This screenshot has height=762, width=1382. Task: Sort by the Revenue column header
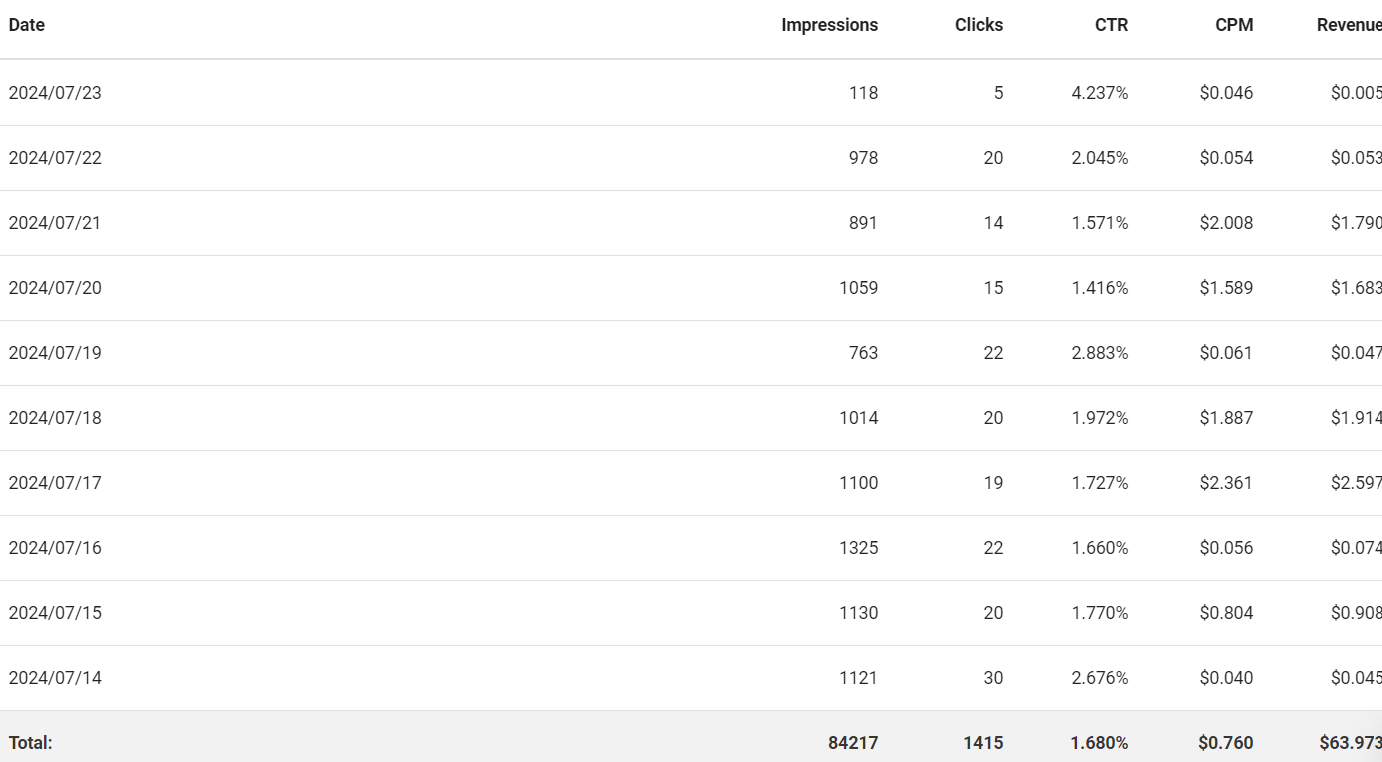(1349, 25)
